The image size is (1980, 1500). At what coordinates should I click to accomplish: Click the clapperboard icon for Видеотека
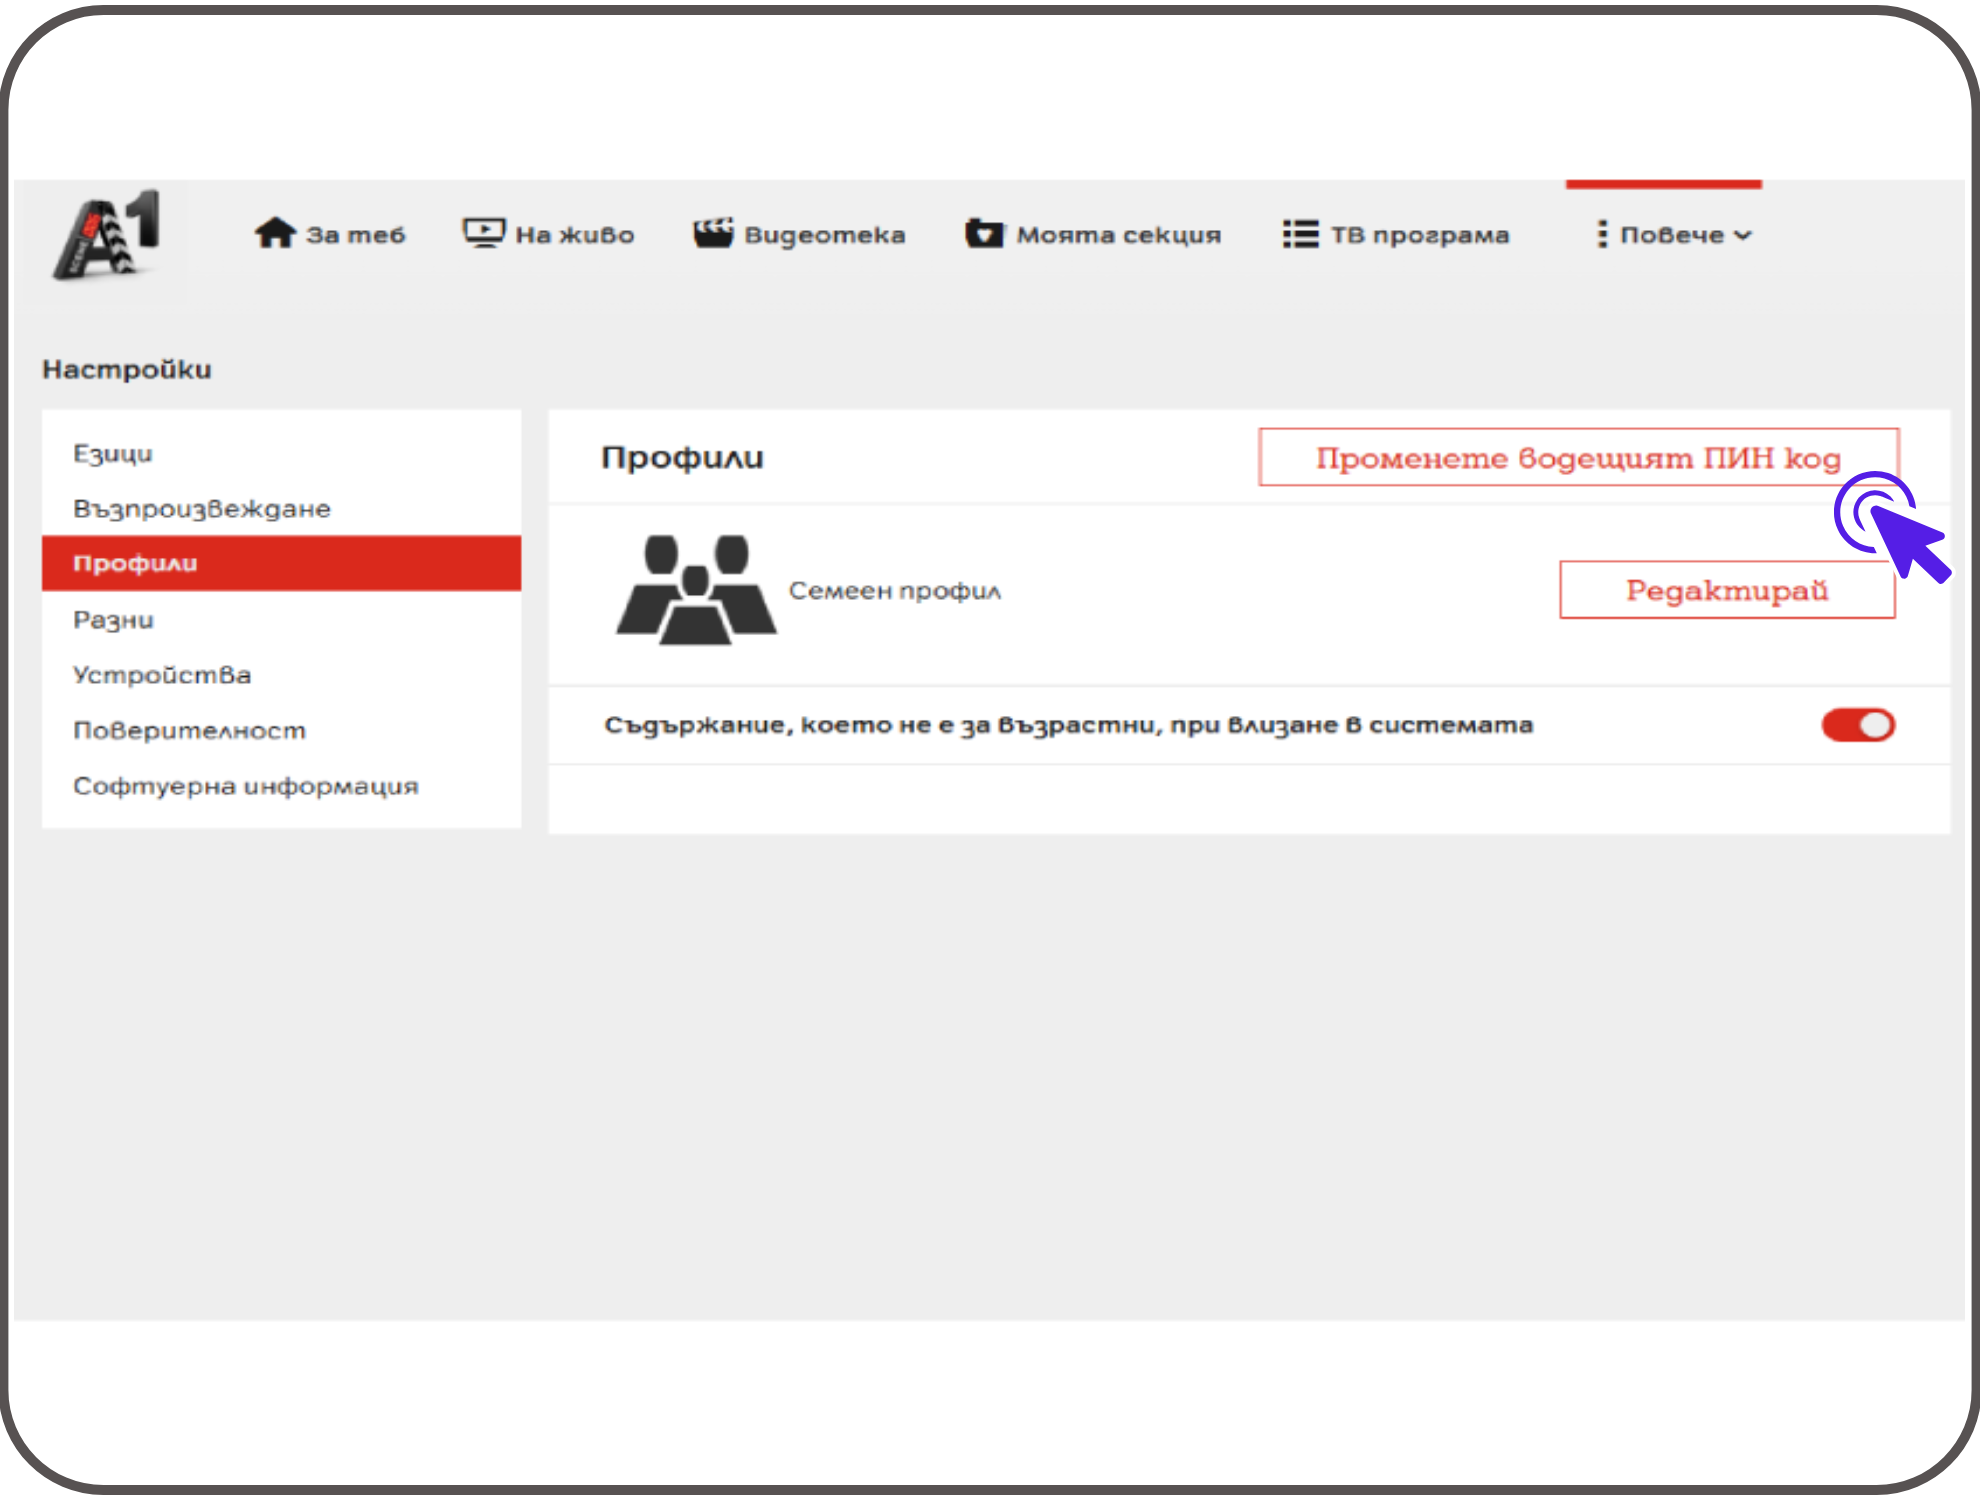point(713,234)
